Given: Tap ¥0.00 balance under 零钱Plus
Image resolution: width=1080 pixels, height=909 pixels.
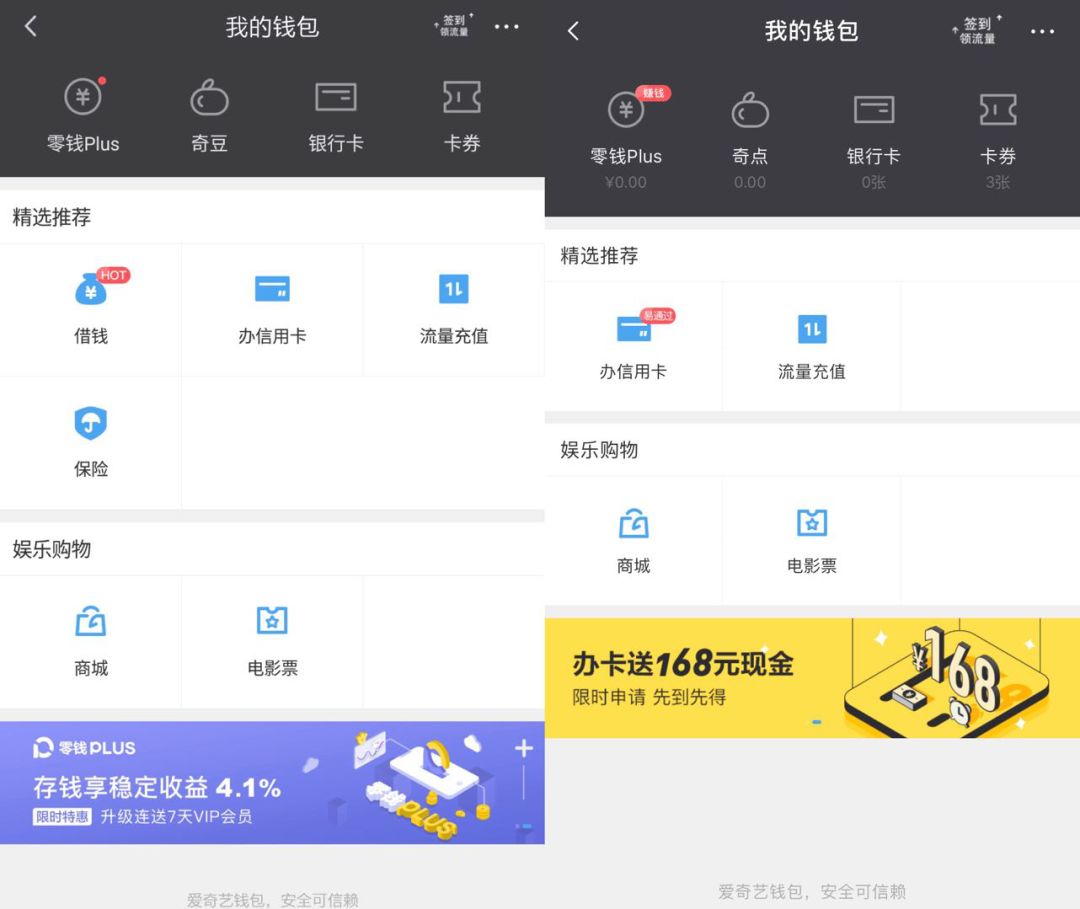Looking at the screenshot, I should (625, 182).
